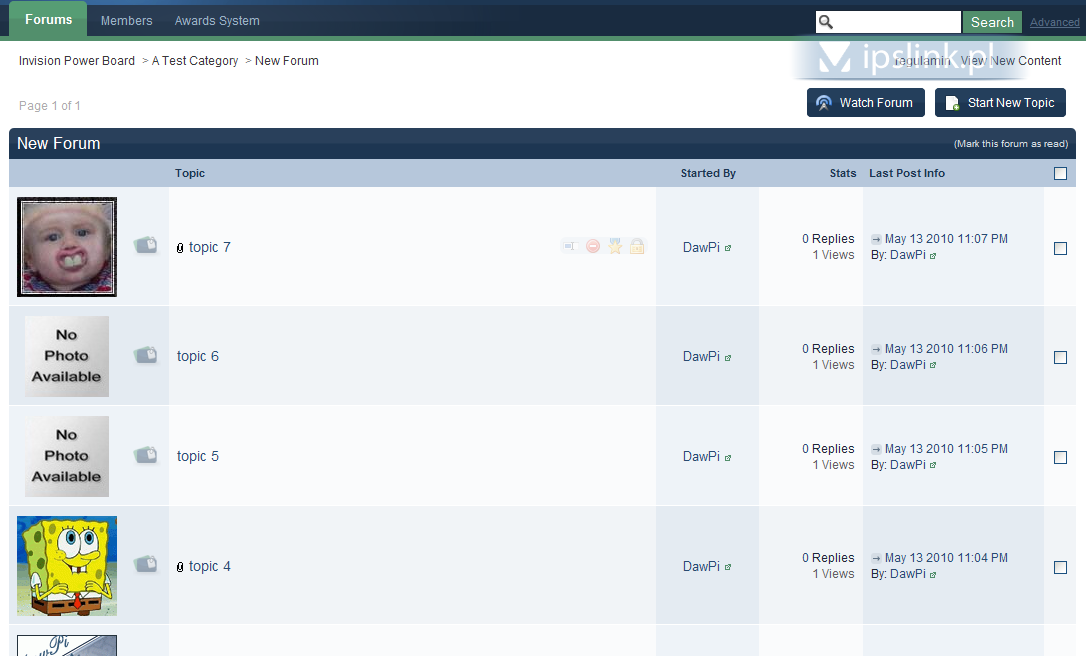1086x656 pixels.
Task: Go to A Test Category breadcrumb
Action: (x=195, y=61)
